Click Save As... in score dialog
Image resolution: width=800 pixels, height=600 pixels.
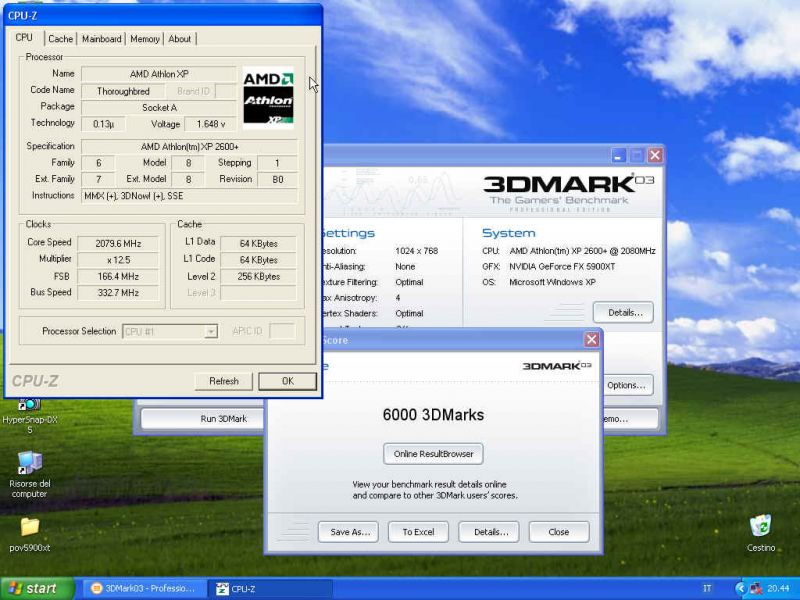click(x=348, y=532)
